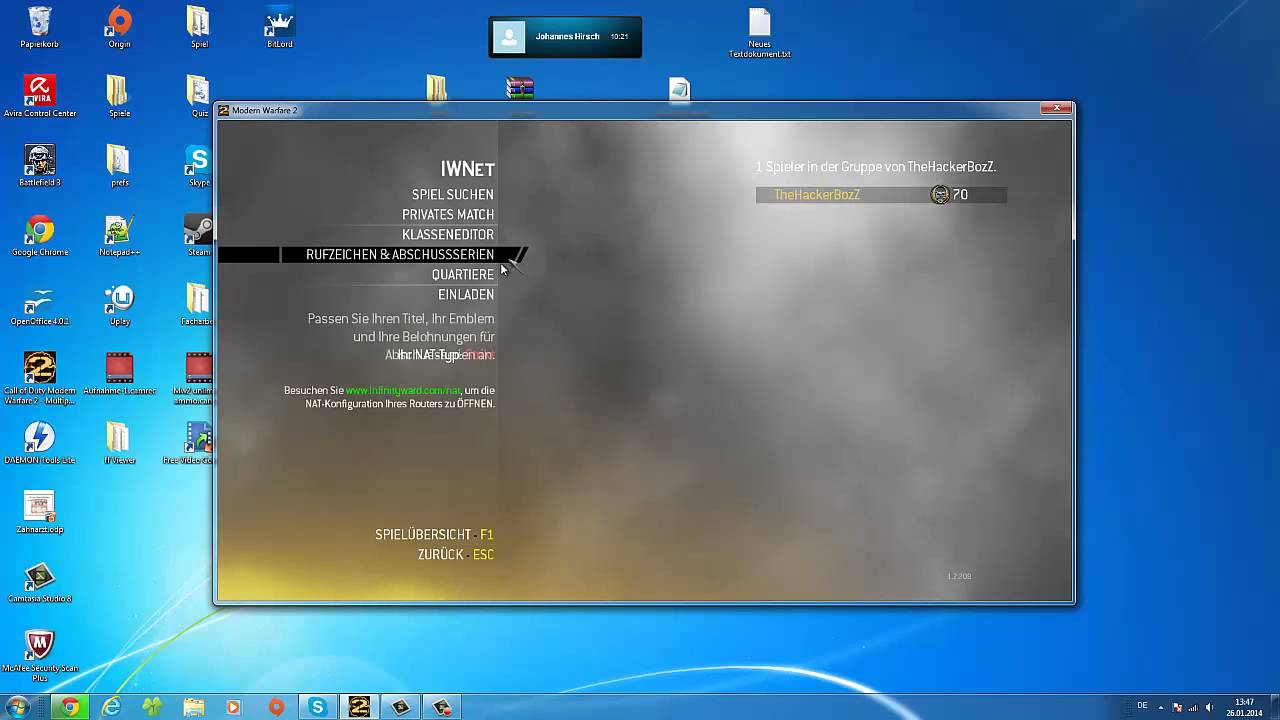1280x720 pixels.
Task: Click the orange Origin icon in taskbar
Action: [x=276, y=707]
